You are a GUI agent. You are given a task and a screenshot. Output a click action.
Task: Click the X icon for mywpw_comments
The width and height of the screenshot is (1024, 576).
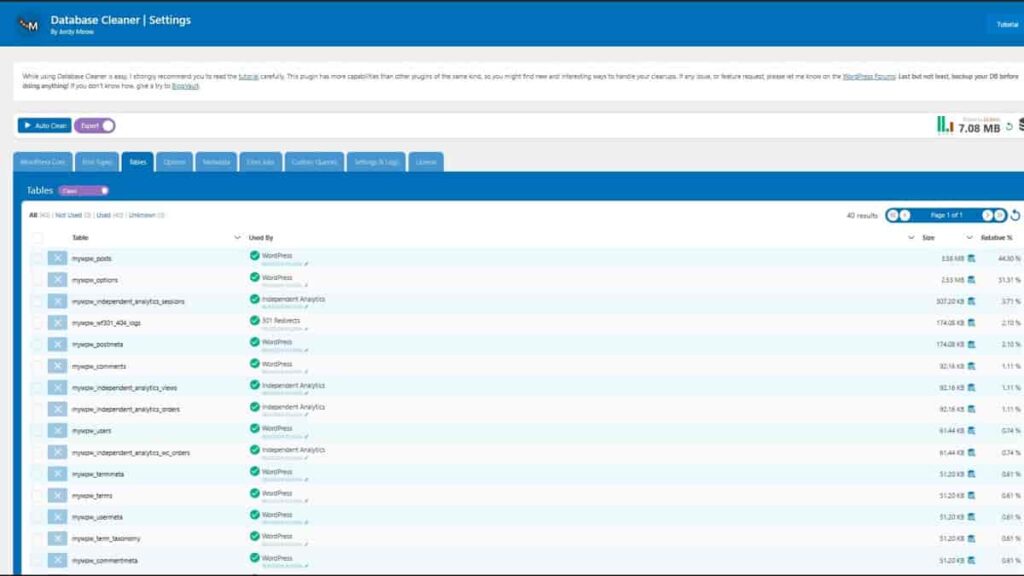57,366
